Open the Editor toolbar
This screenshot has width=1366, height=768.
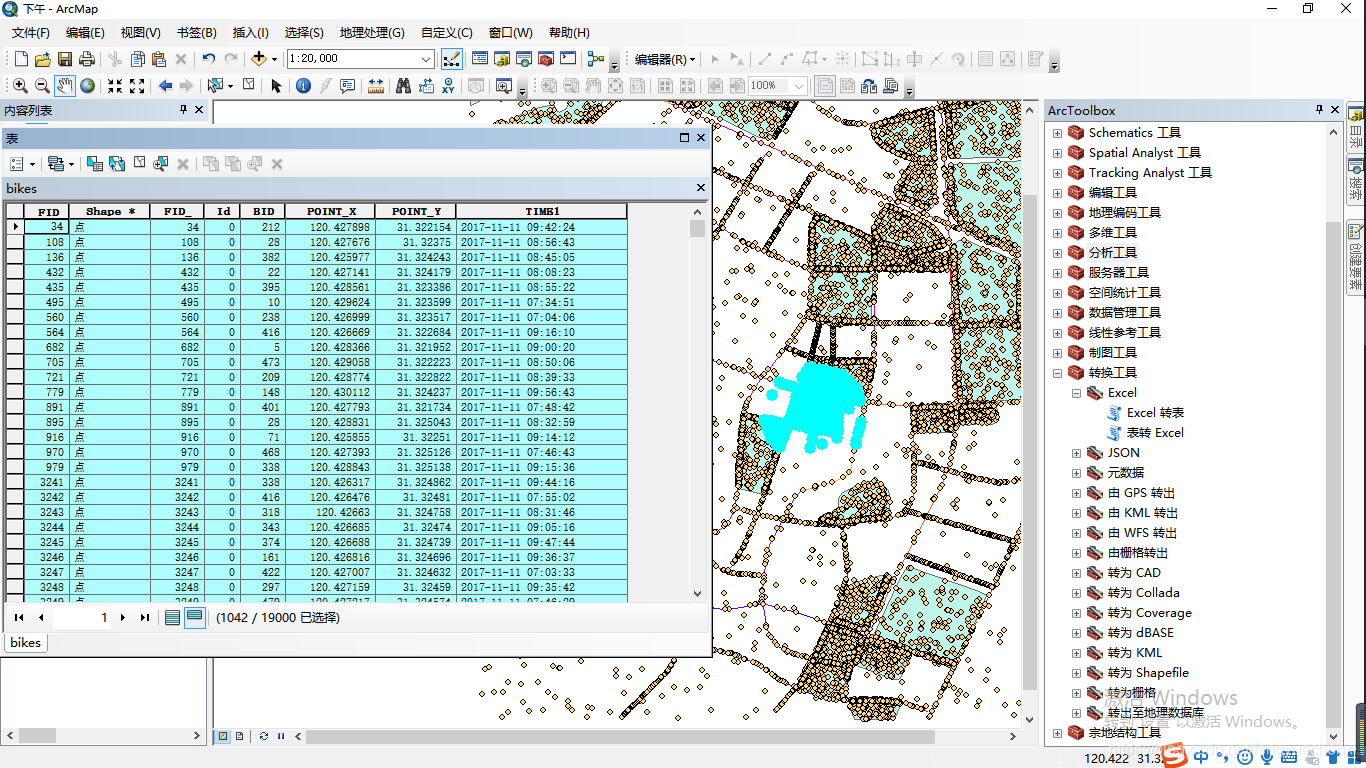[x=452, y=59]
